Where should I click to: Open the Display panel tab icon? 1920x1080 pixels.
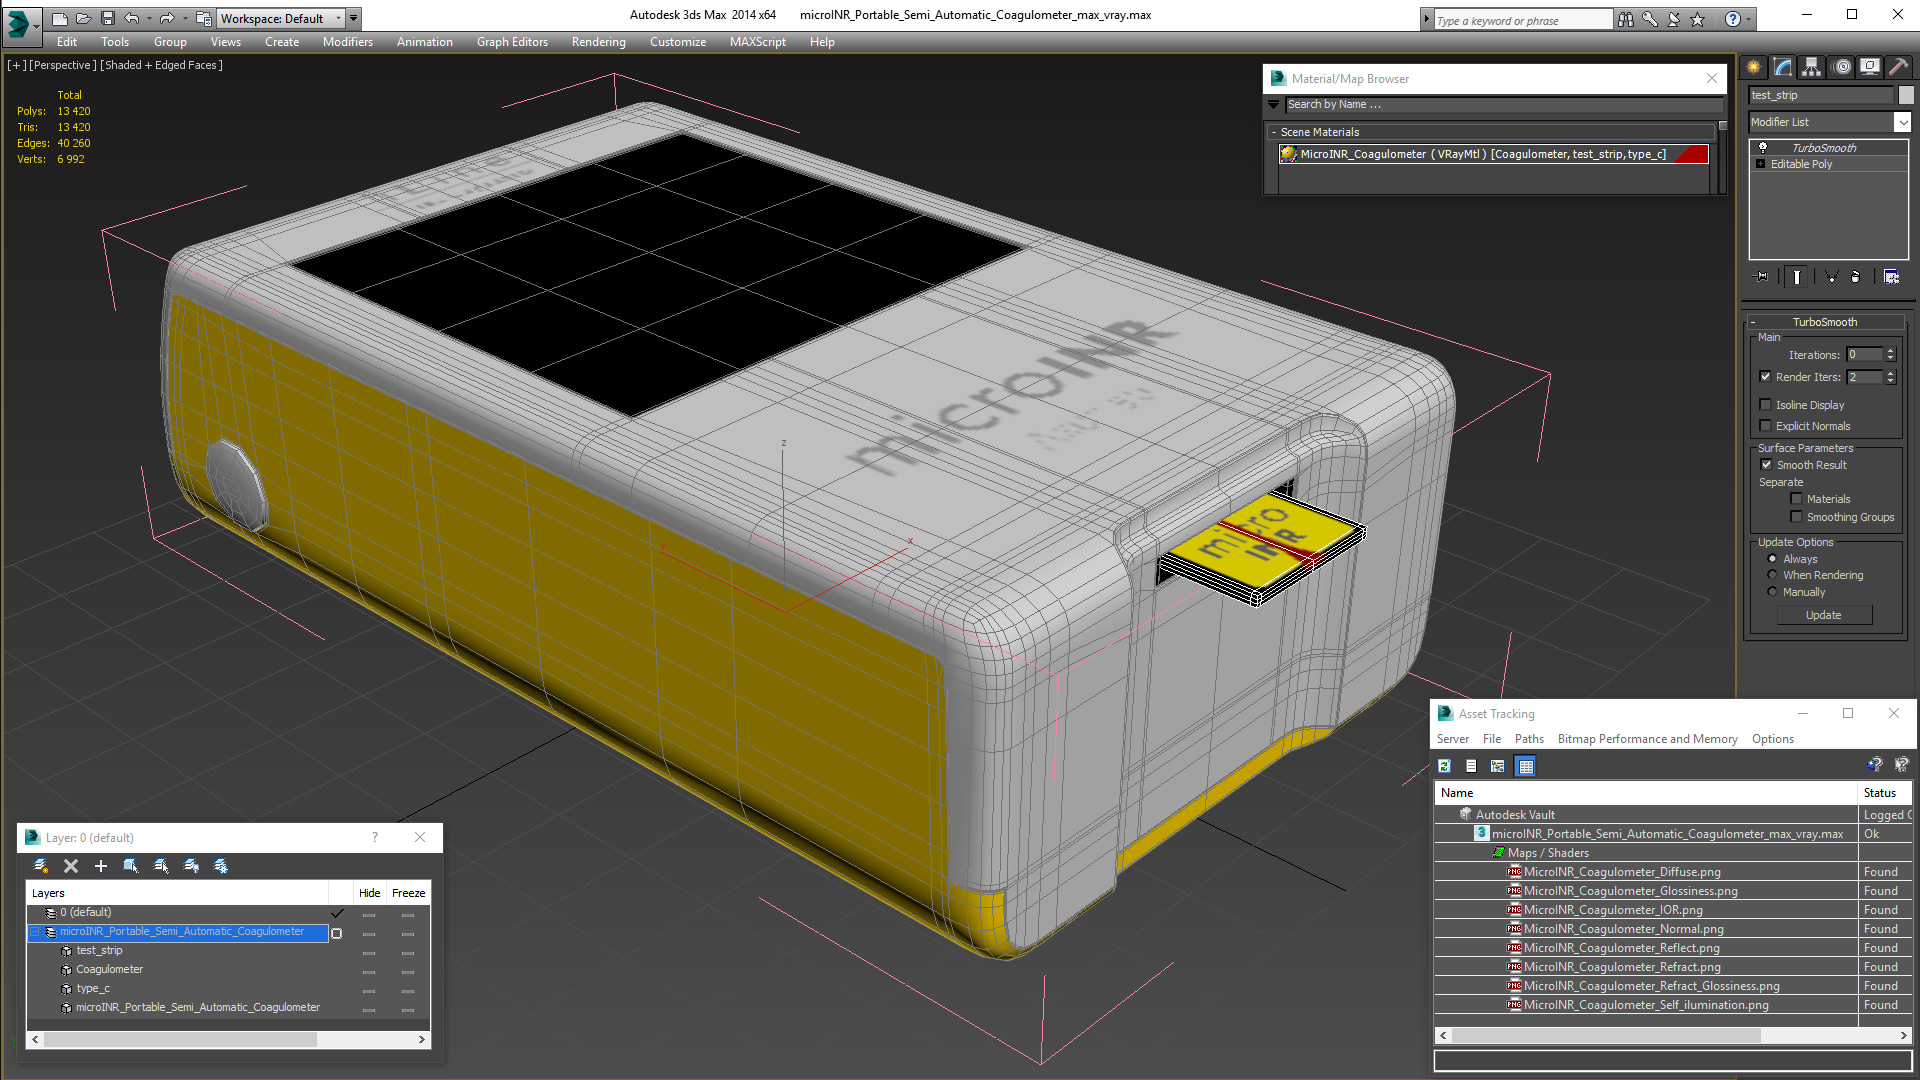1869,67
